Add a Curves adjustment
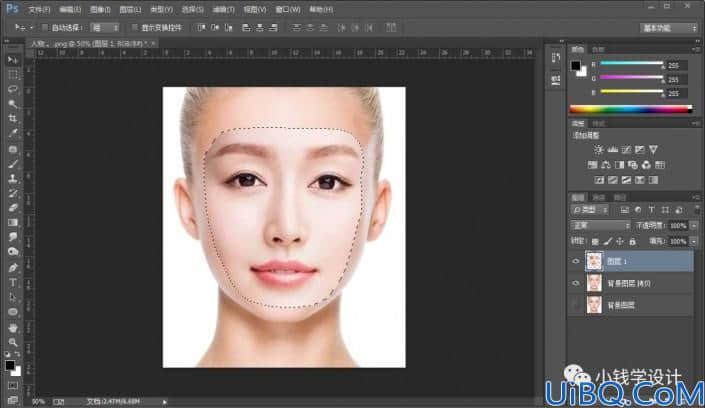 [626, 150]
